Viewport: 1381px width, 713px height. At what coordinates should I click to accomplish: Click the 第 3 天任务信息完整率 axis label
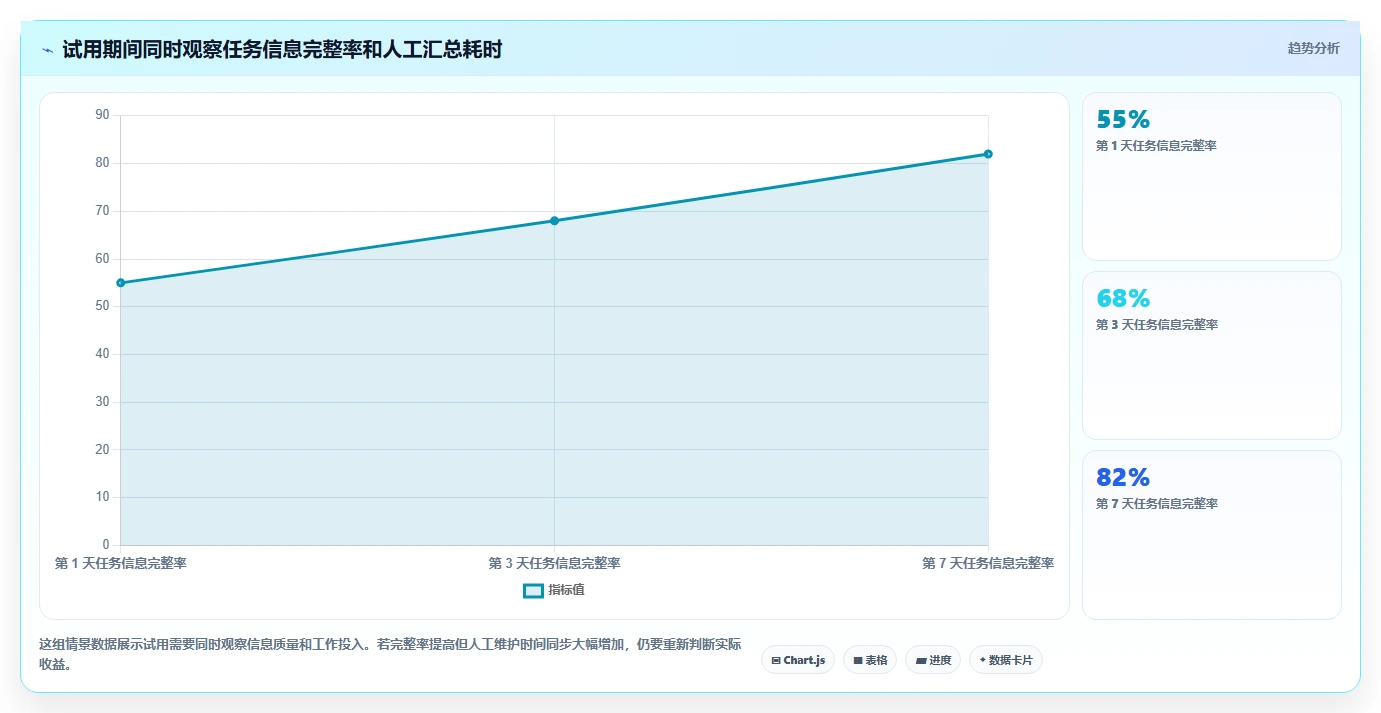[x=554, y=563]
